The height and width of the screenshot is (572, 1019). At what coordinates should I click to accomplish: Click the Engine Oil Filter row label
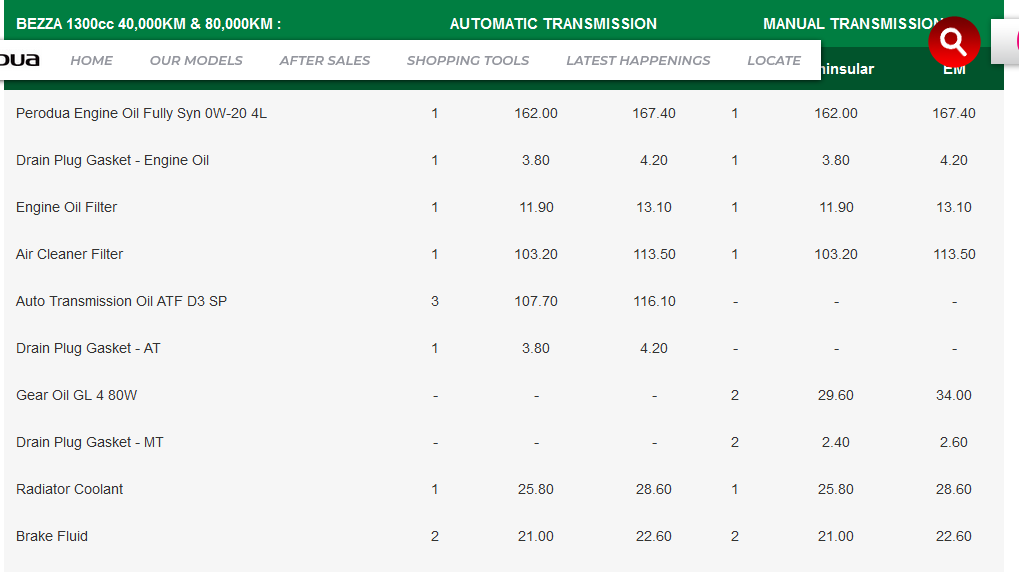point(66,207)
